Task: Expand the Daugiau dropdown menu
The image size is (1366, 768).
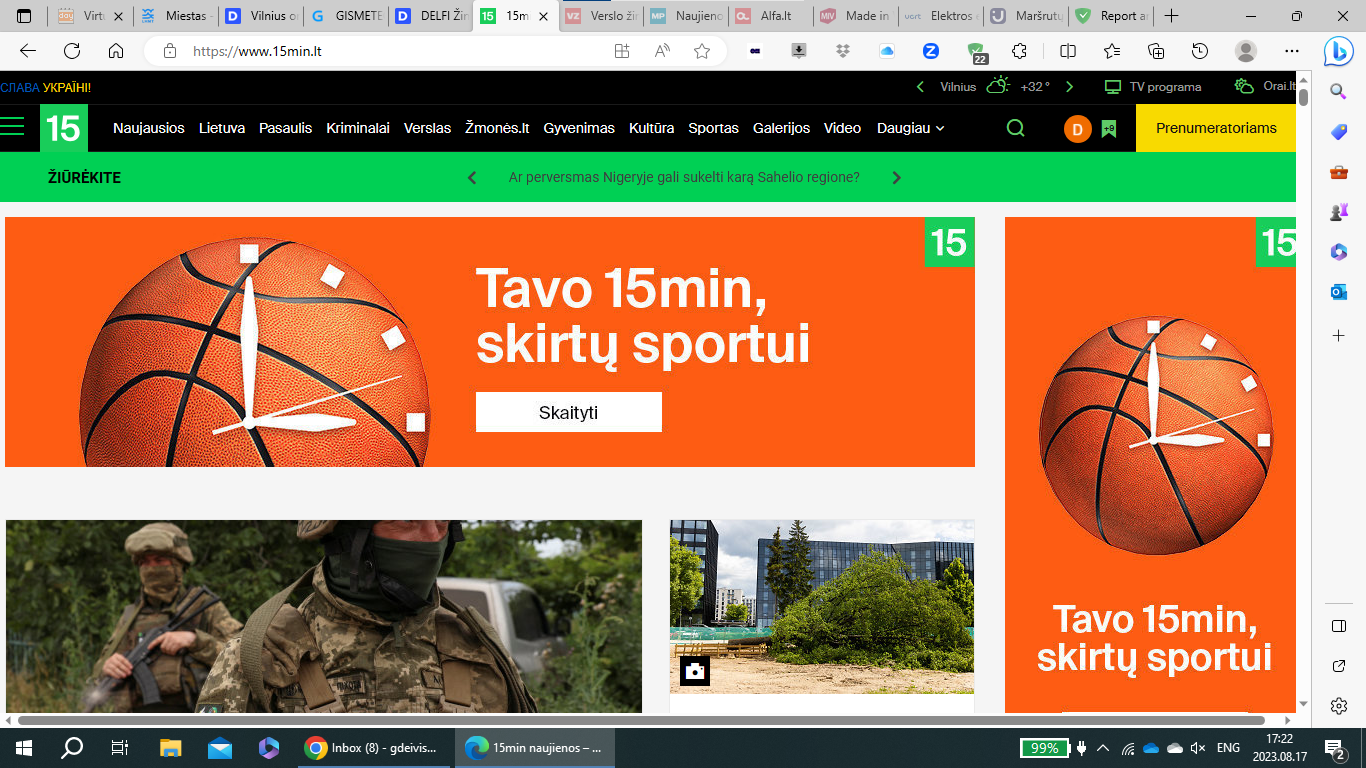Action: [910, 128]
